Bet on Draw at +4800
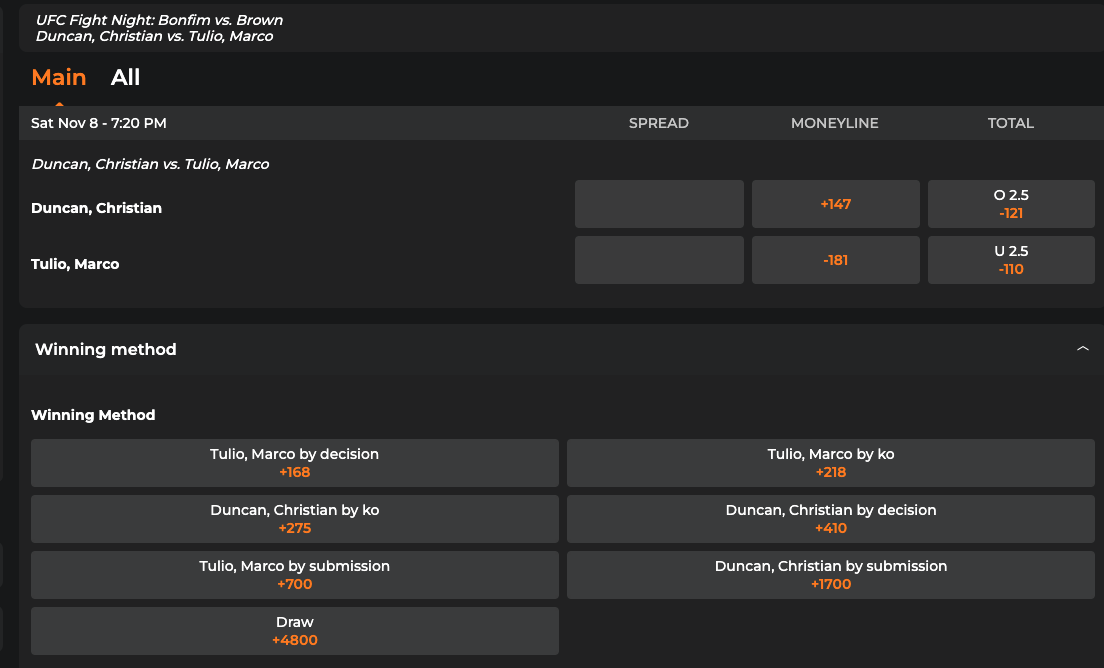The height and width of the screenshot is (668, 1104). point(295,631)
